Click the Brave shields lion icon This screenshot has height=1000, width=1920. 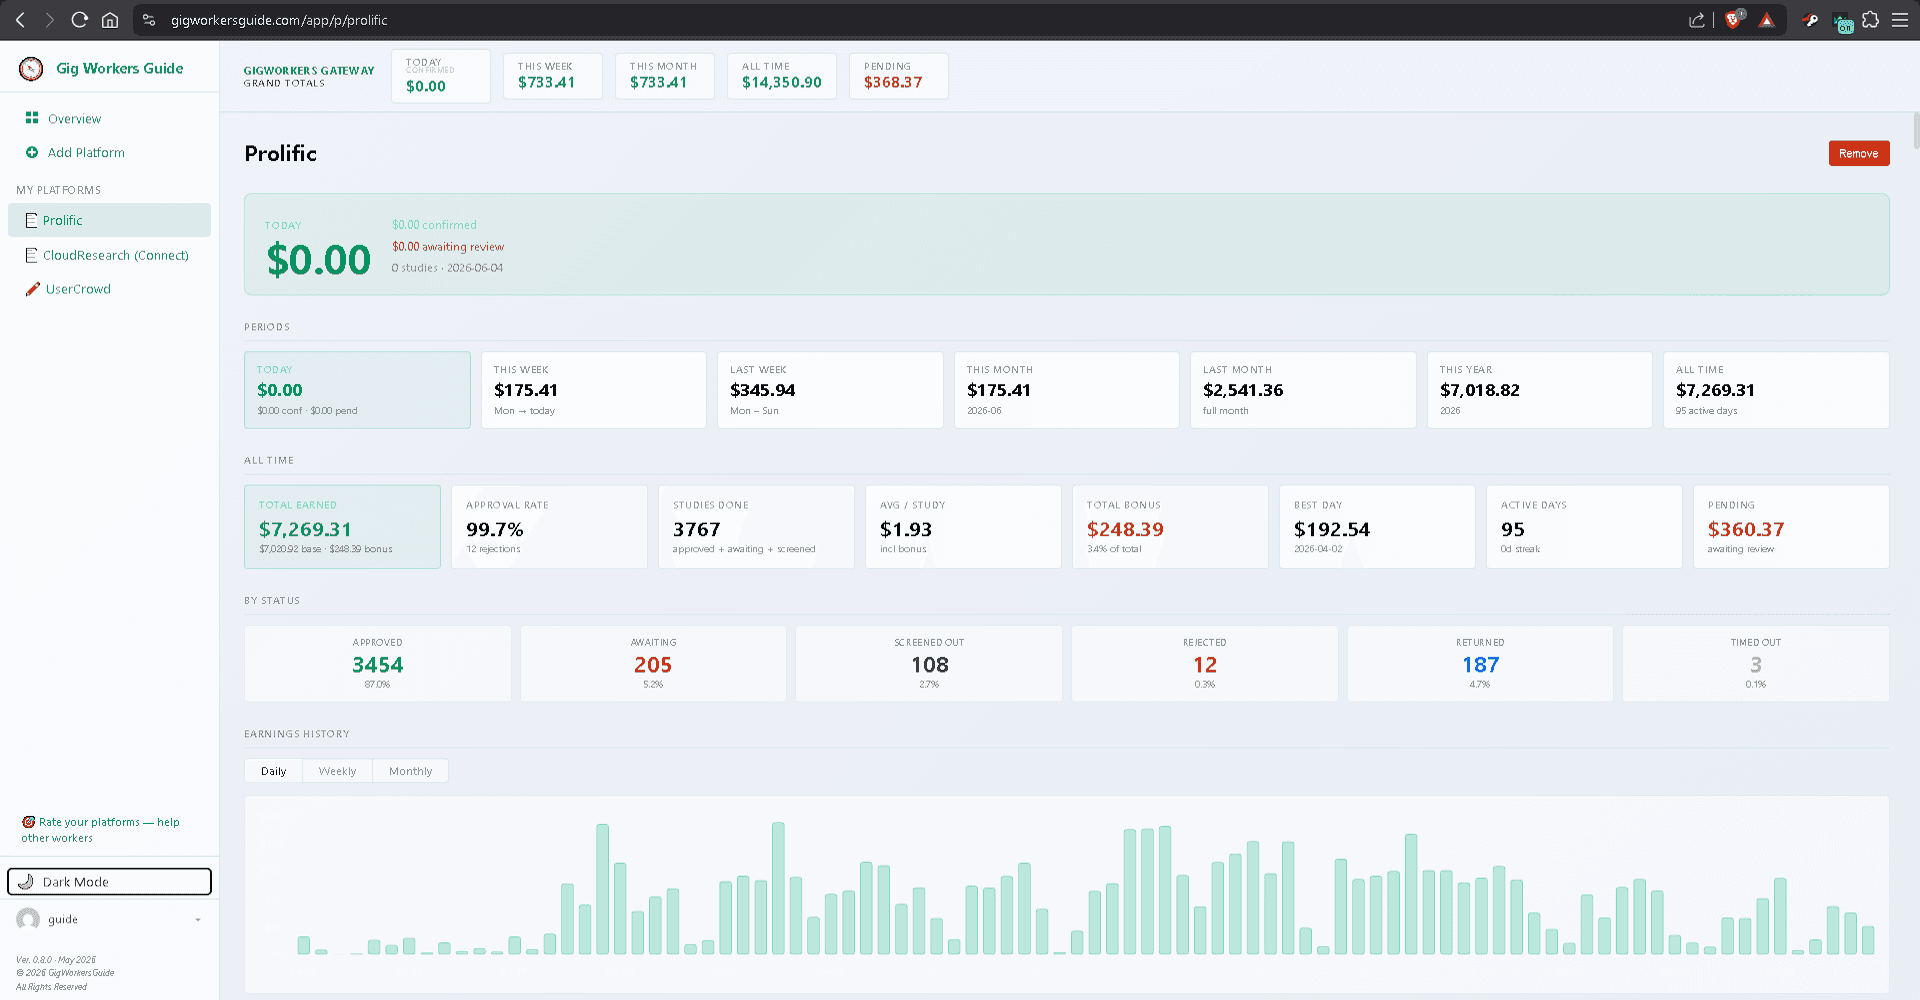(x=1734, y=20)
